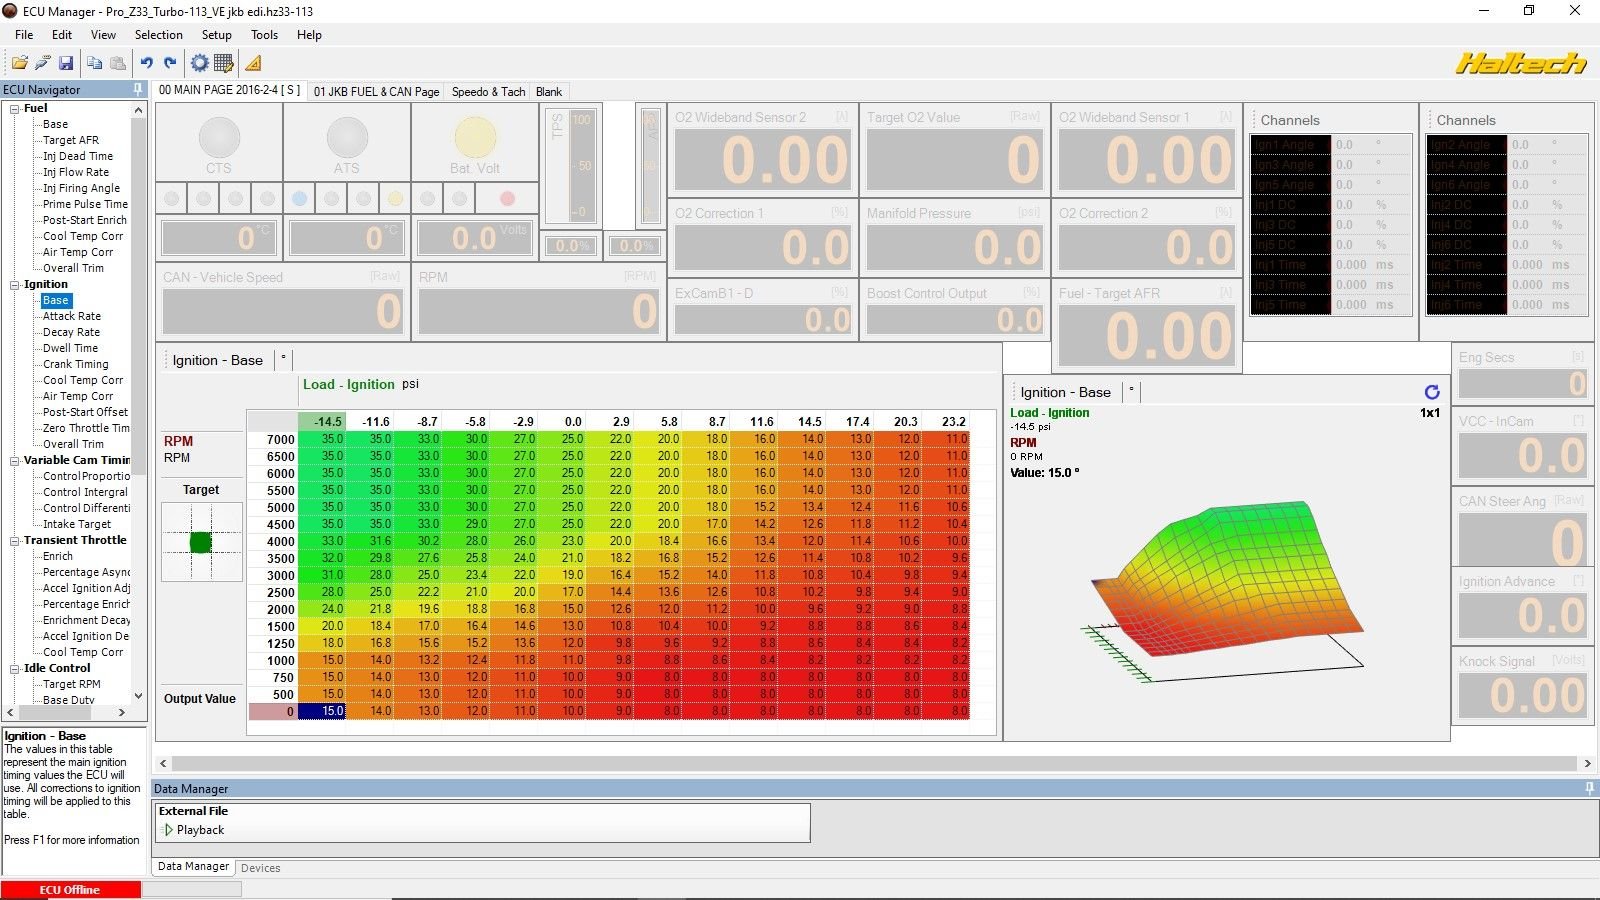Open the Tools menu
This screenshot has height=900, width=1600.
264,34
